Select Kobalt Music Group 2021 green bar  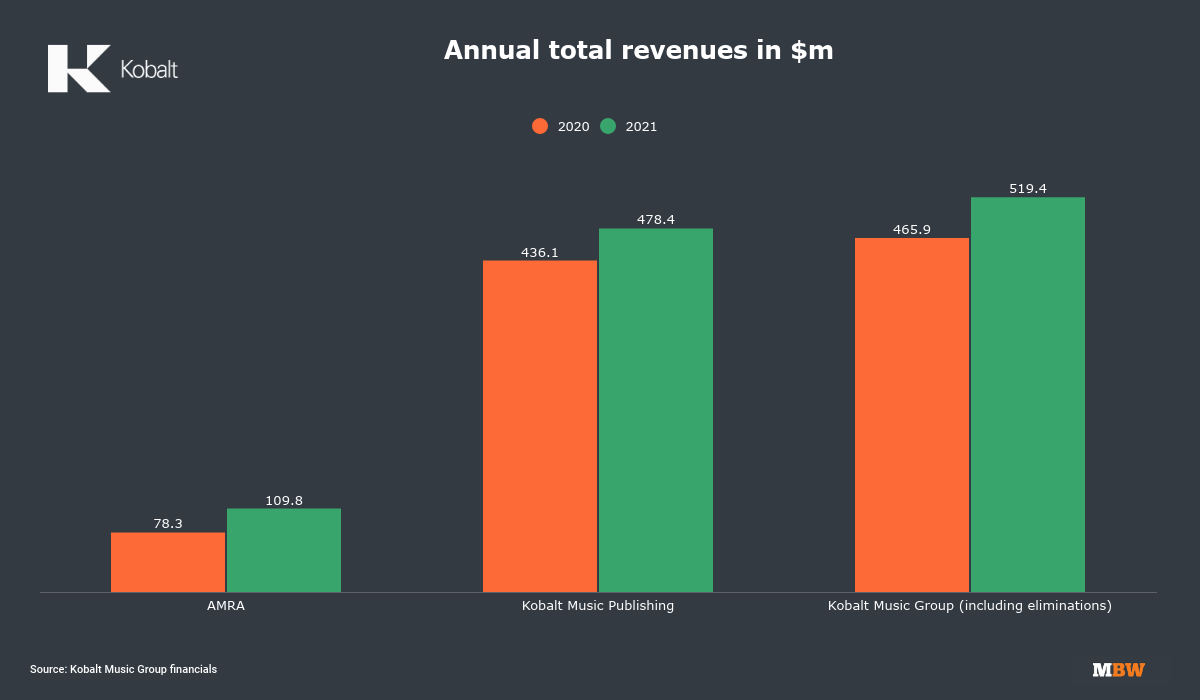point(1028,395)
